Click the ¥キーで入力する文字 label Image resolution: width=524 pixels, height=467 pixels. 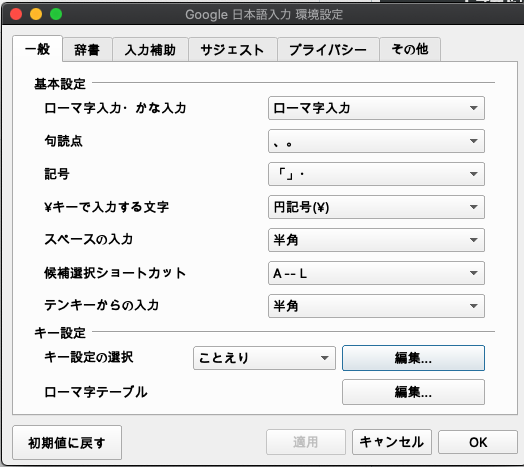(x=107, y=207)
